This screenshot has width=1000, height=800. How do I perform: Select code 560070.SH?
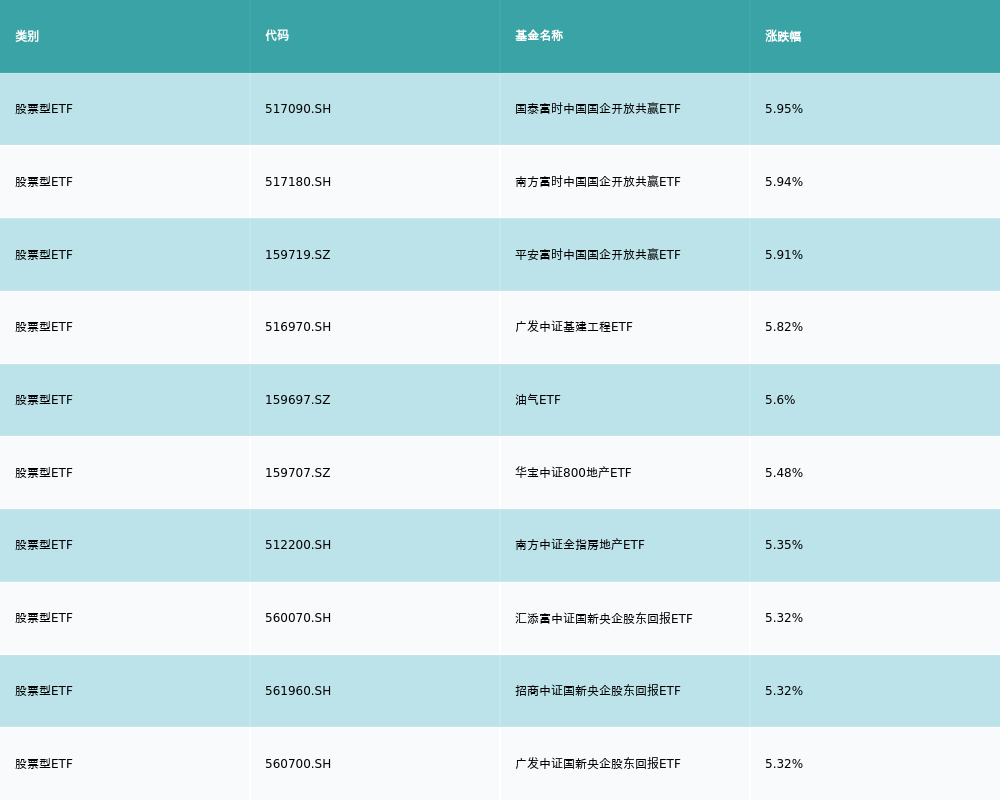tap(298, 618)
